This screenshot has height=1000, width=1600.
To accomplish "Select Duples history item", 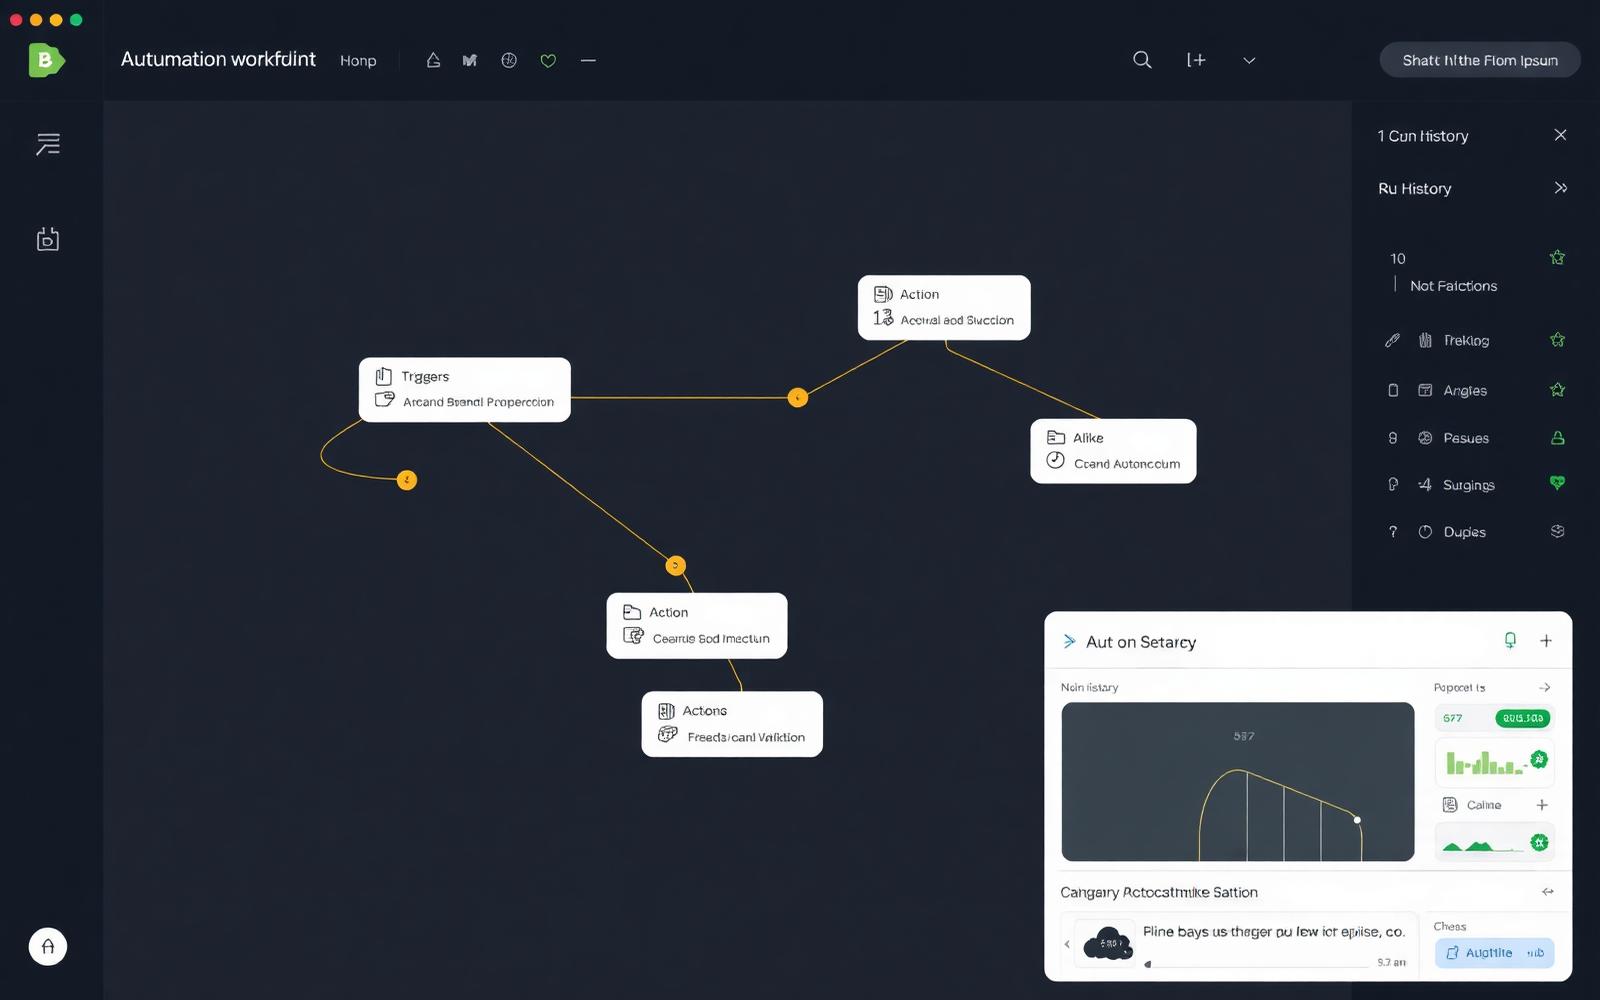I will pyautogui.click(x=1465, y=532).
